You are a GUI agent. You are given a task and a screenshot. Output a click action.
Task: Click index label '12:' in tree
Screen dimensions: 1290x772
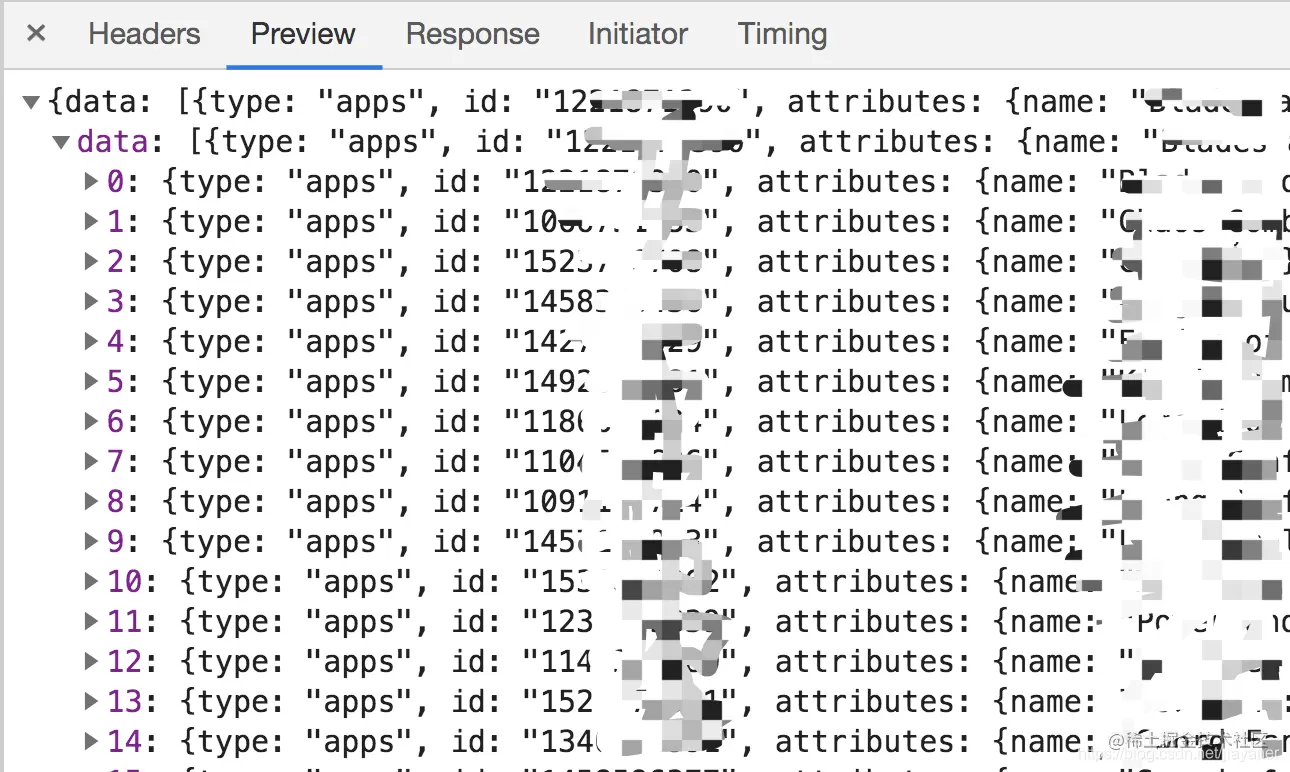point(133,662)
